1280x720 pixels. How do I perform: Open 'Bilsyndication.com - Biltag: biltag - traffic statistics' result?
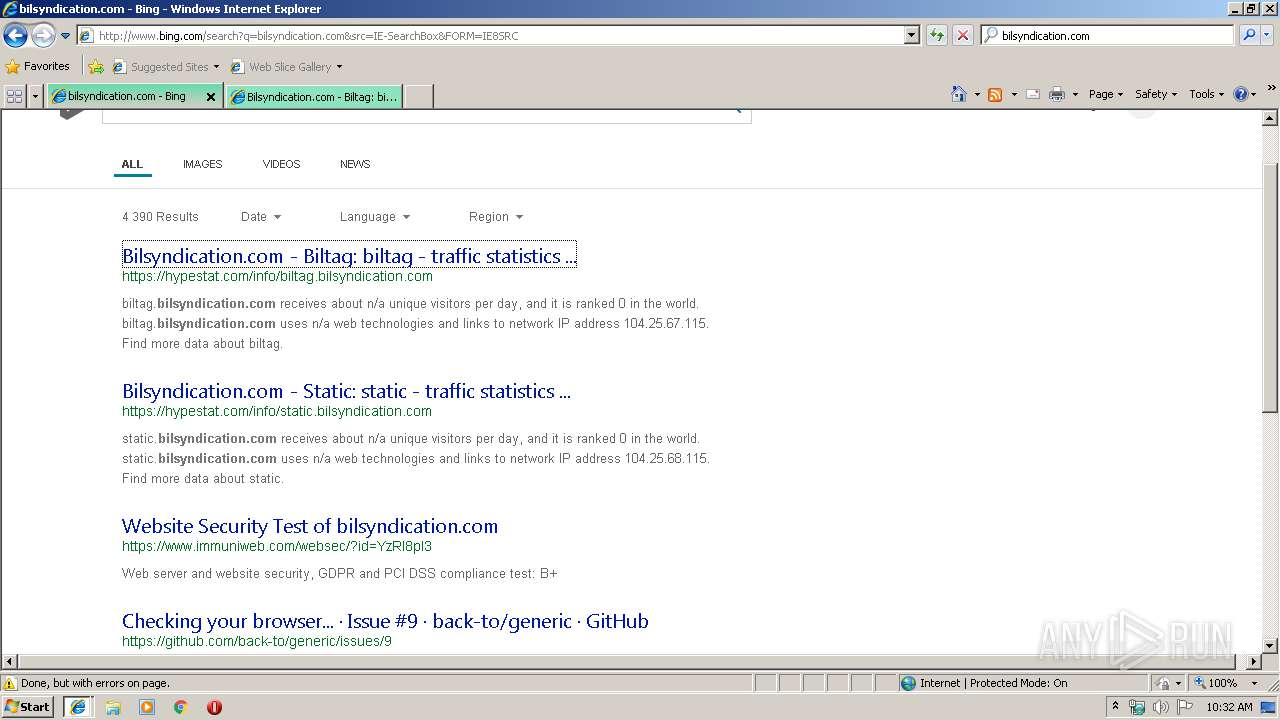tap(349, 256)
